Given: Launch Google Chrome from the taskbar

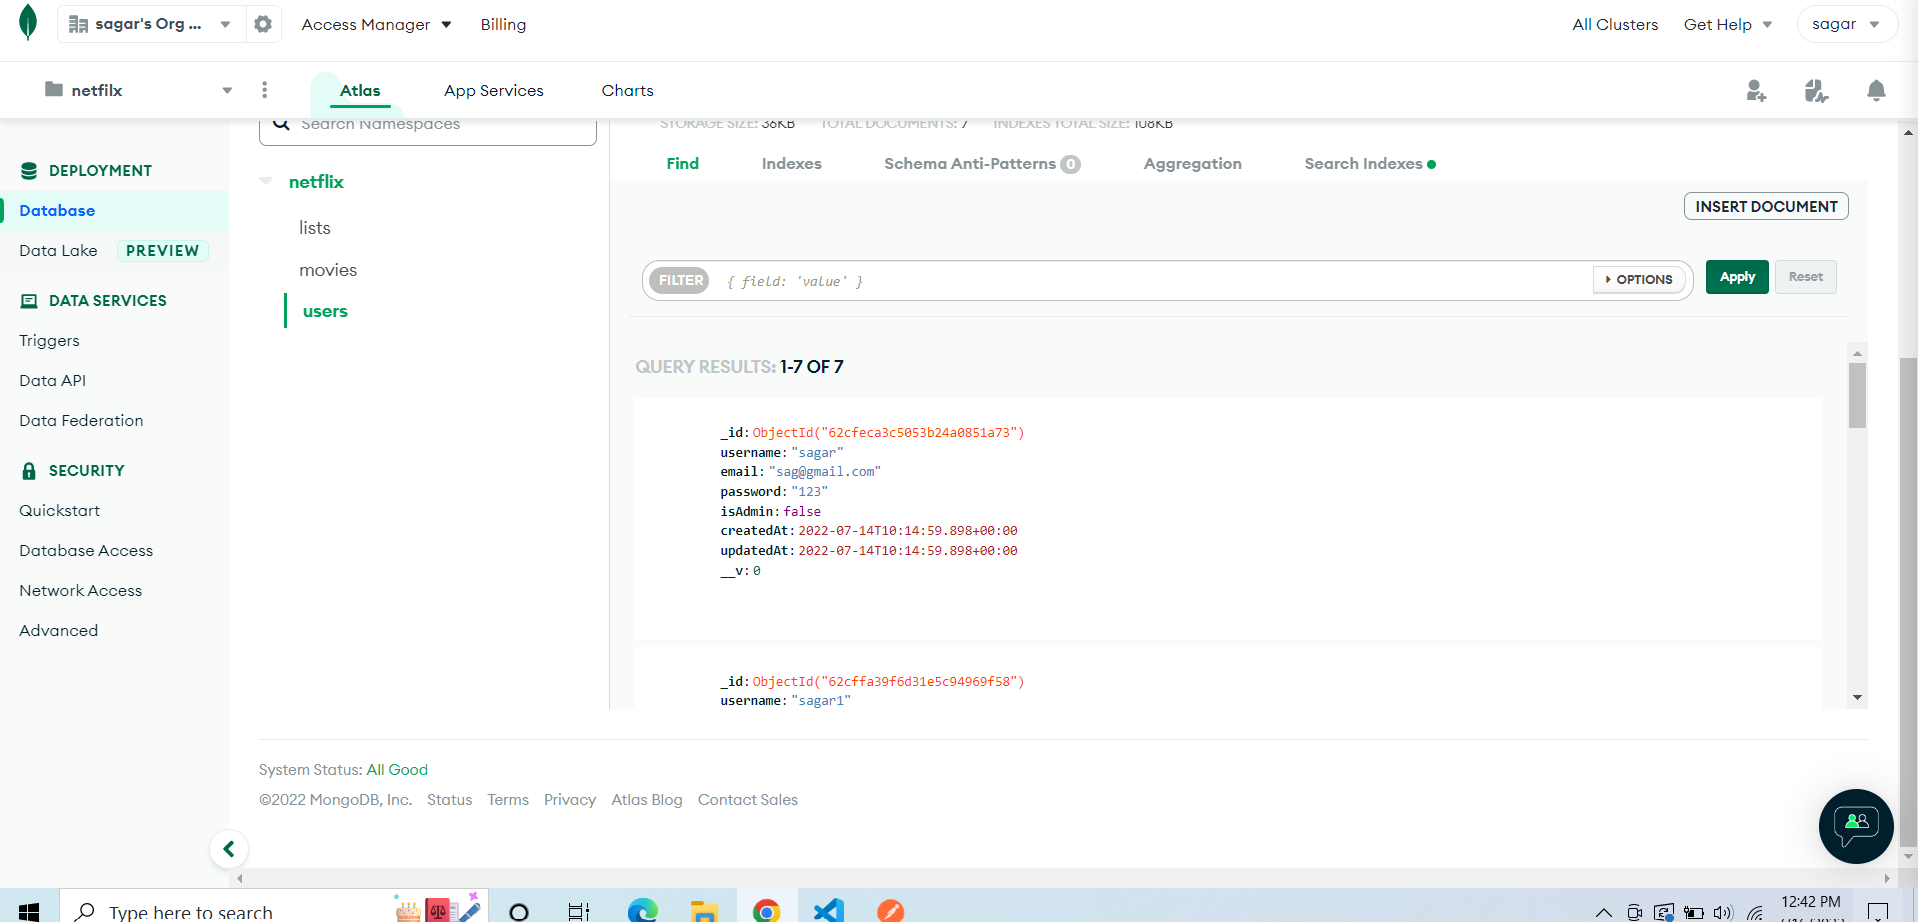Looking at the screenshot, I should point(766,910).
